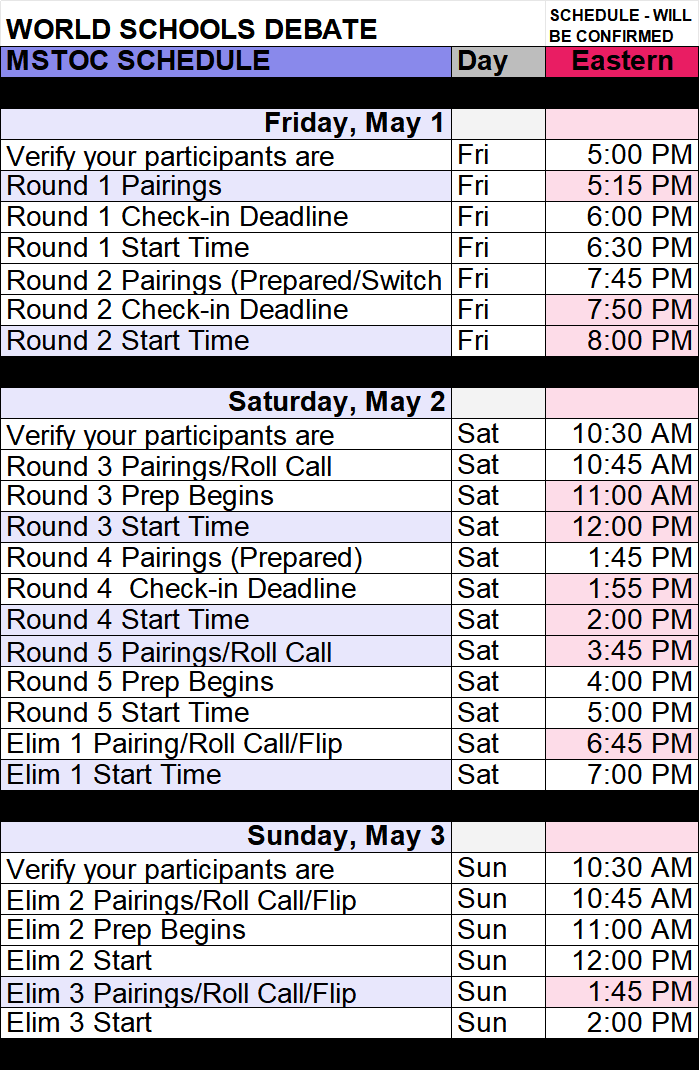
Task: Click the Day column header
Action: (x=497, y=61)
